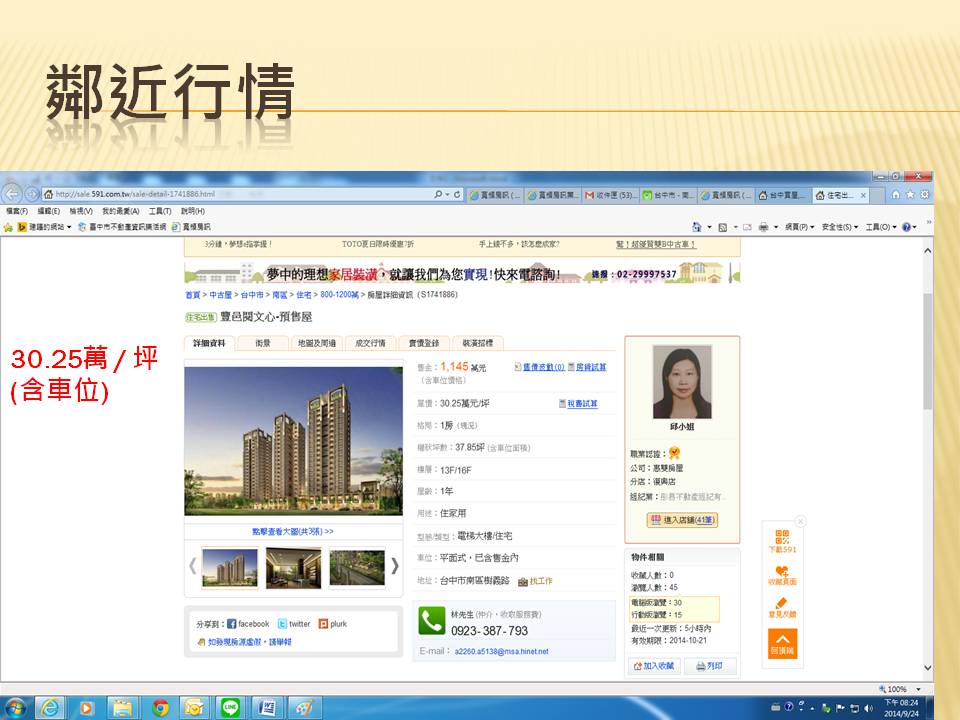Click the agent's portrait photo
The width and height of the screenshot is (960, 720).
pos(682,382)
